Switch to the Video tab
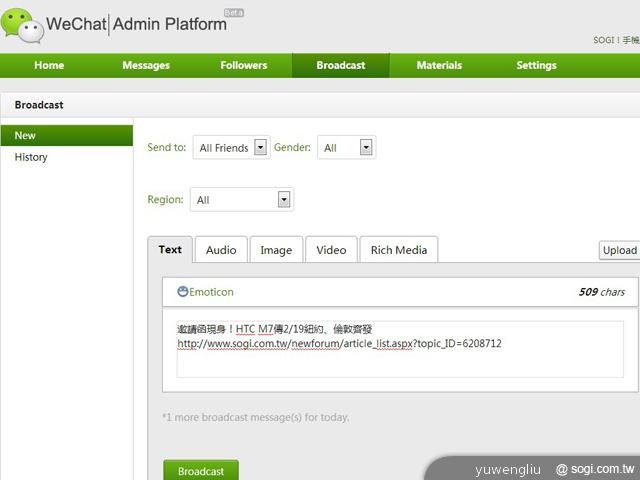 coord(331,250)
